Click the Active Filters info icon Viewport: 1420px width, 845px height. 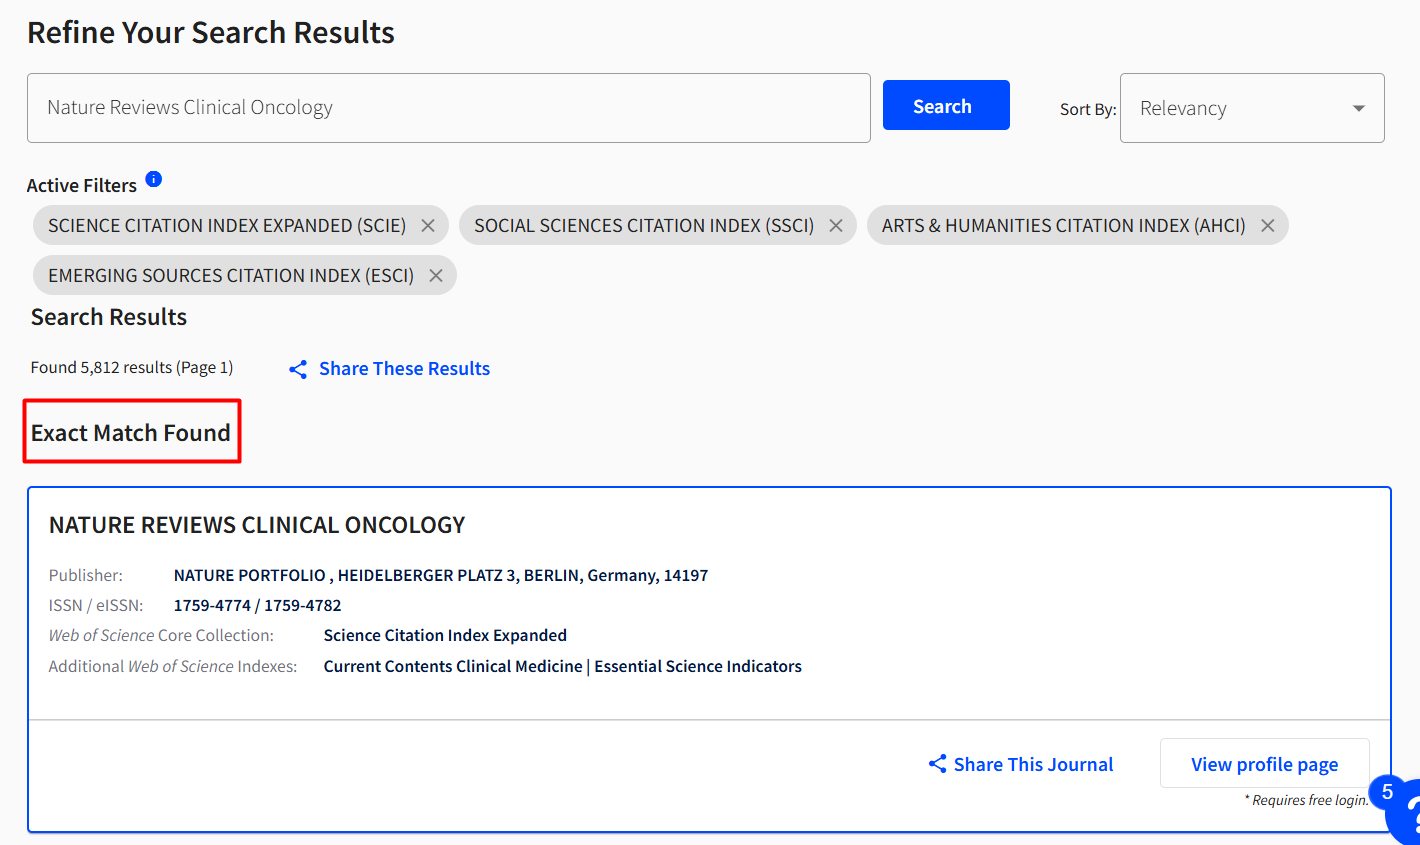(153, 178)
